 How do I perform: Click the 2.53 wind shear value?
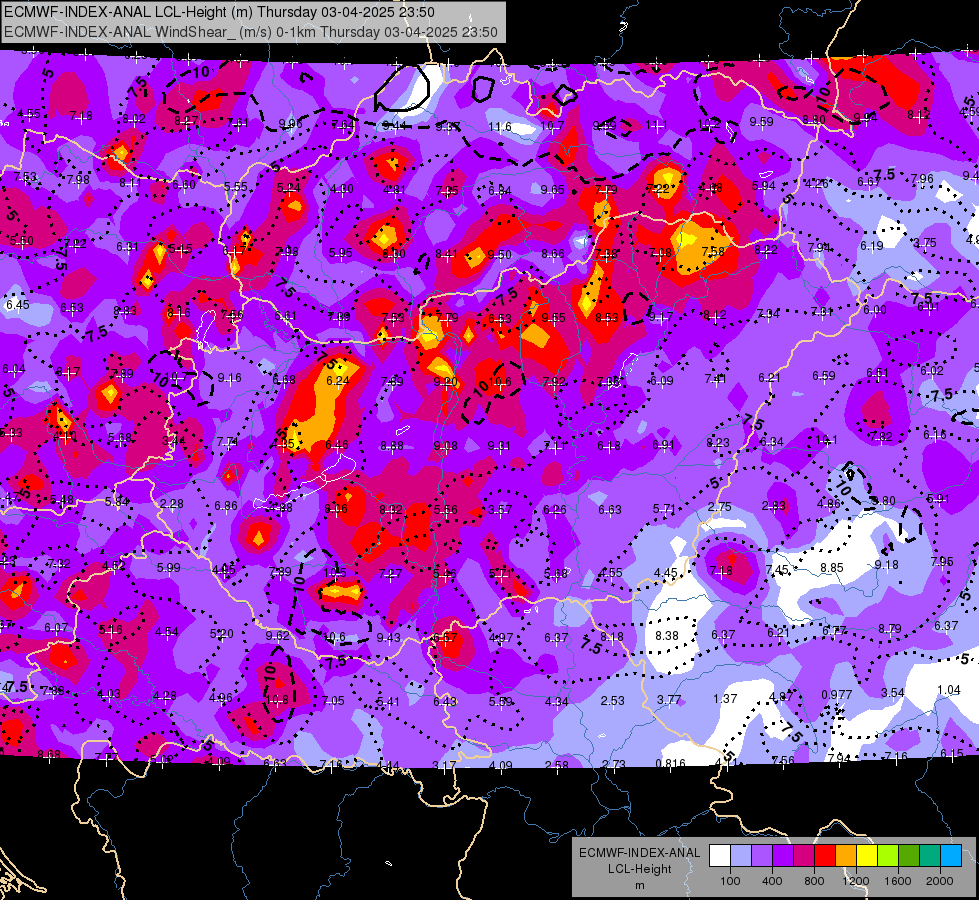[612, 701]
